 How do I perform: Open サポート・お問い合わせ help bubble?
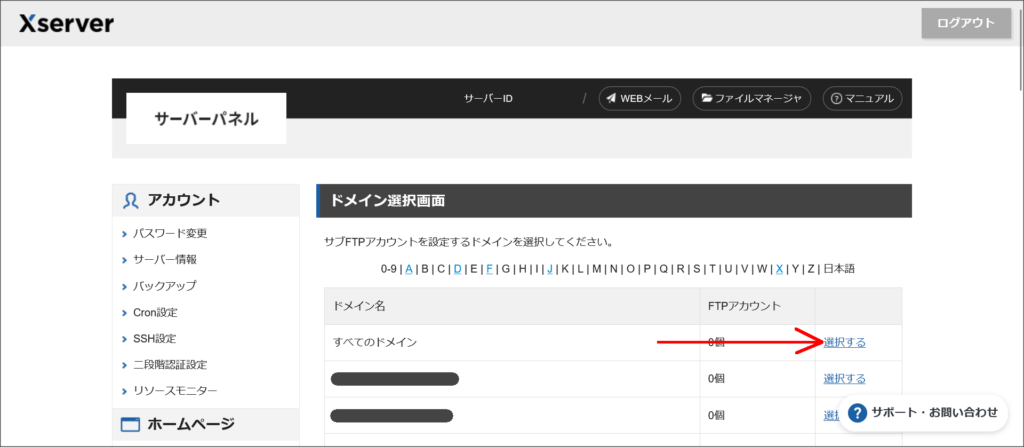(x=923, y=412)
